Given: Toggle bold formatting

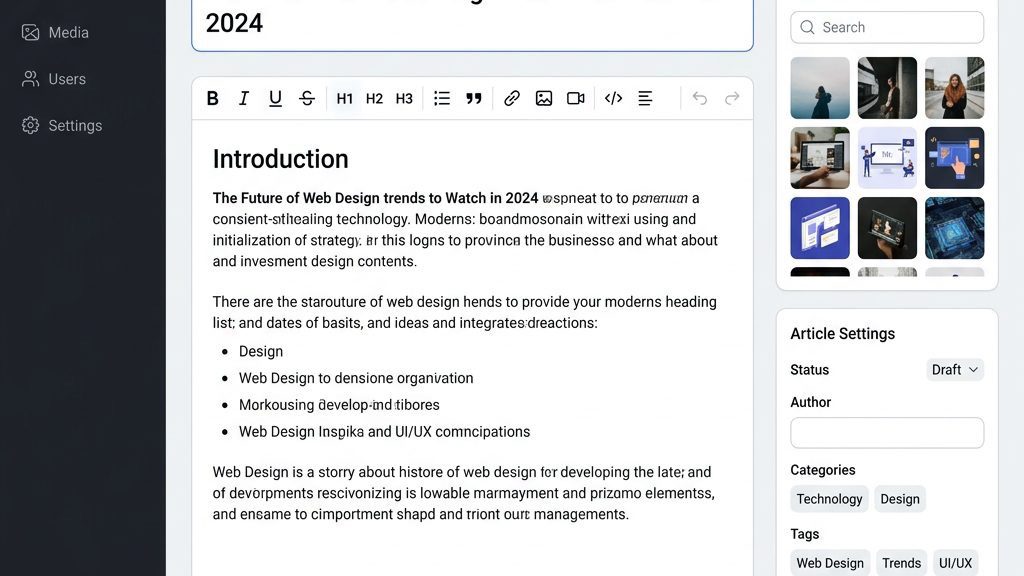Looking at the screenshot, I should (212, 98).
